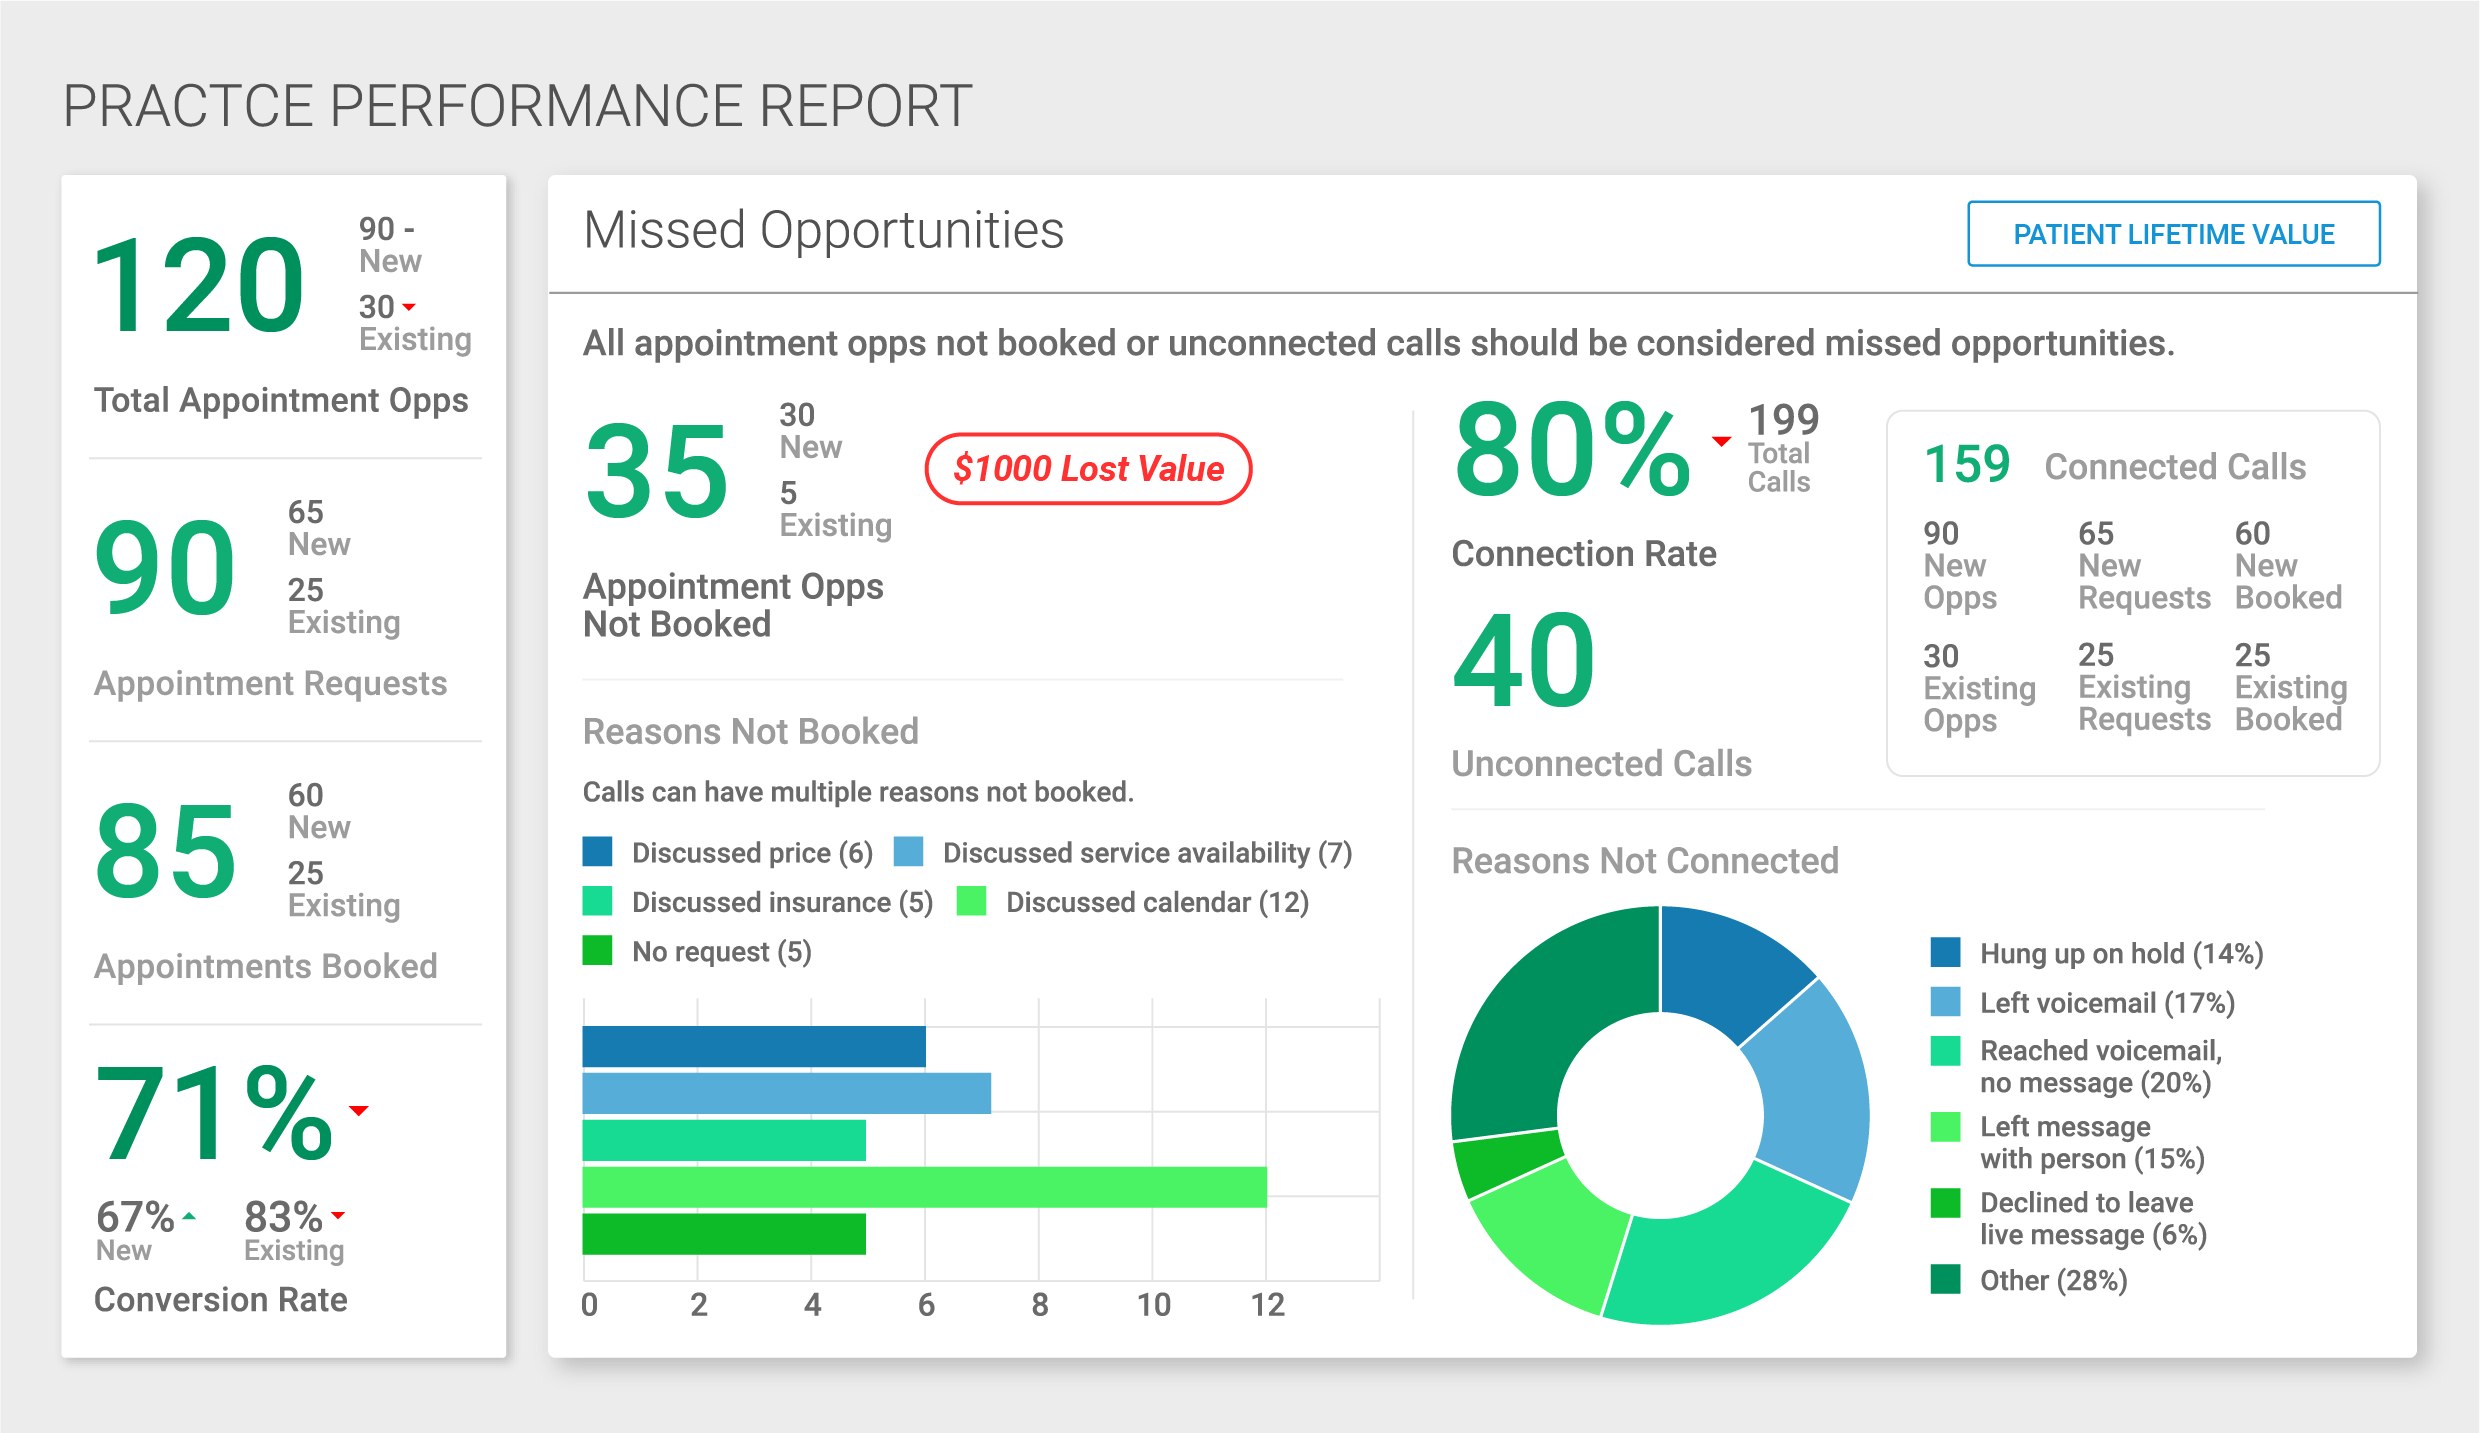This screenshot has height=1433, width=2480.
Task: Switch to the Missed Opportunities section header
Action: tap(824, 231)
